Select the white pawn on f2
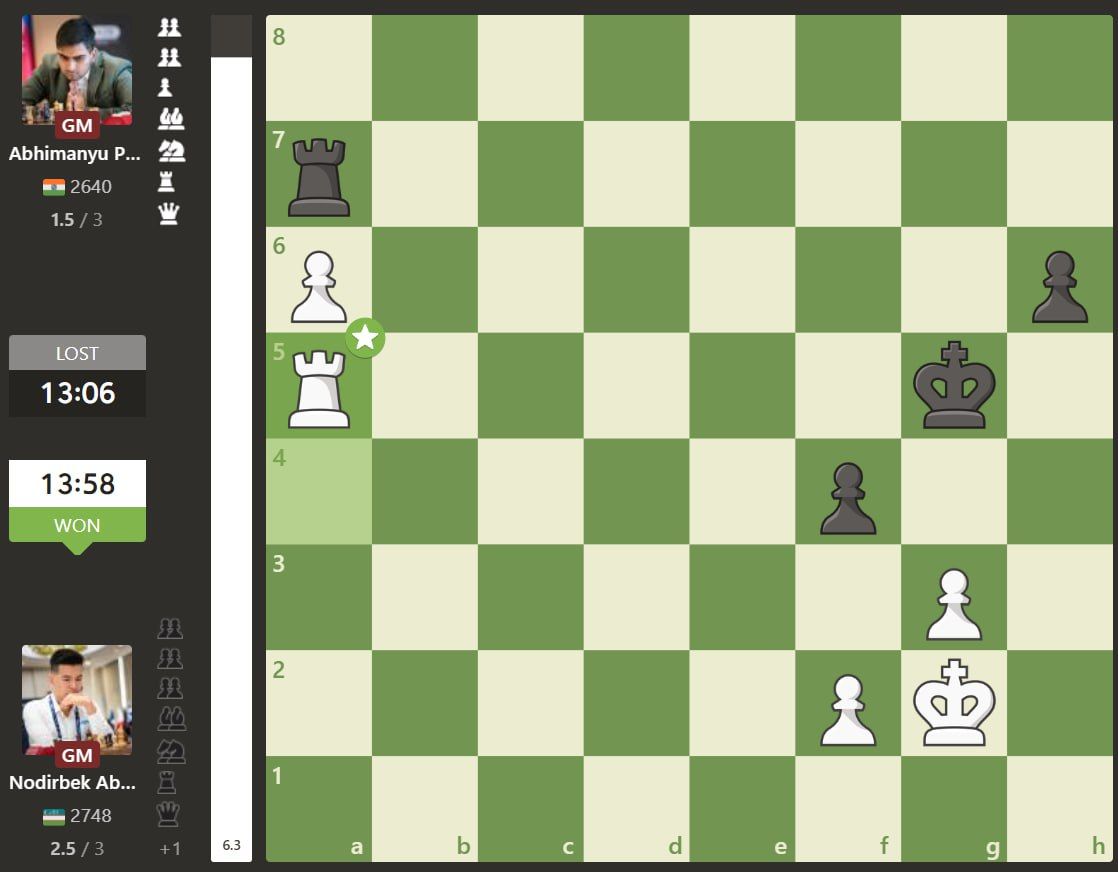Viewport: 1118px width, 872px height. click(848, 710)
